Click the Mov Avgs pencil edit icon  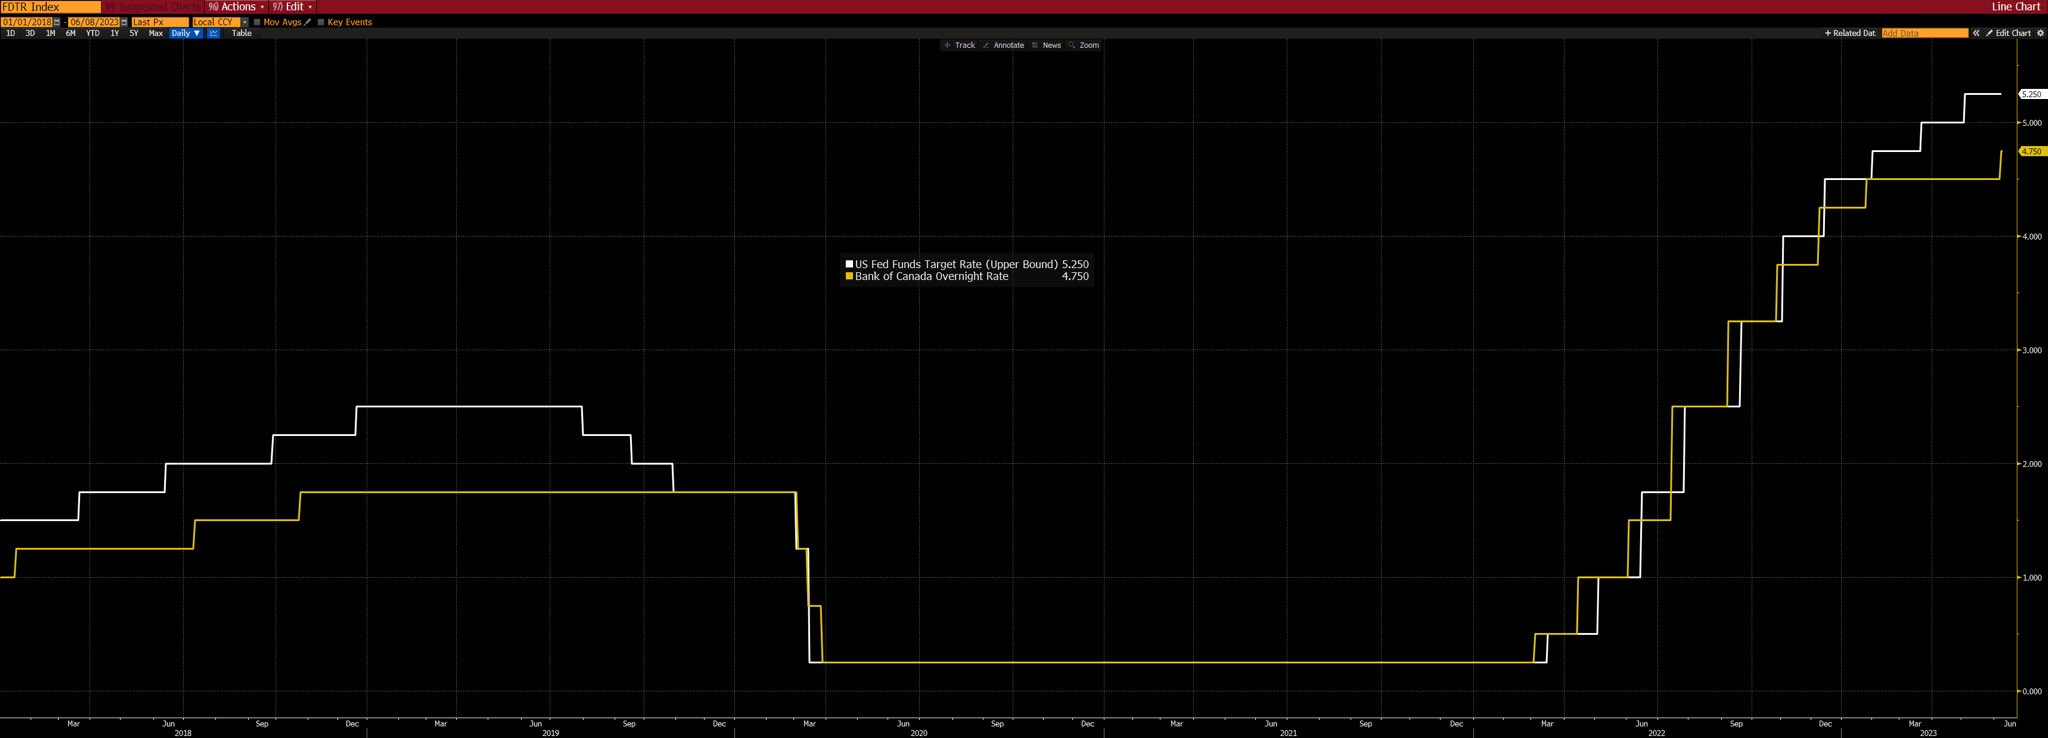(307, 22)
